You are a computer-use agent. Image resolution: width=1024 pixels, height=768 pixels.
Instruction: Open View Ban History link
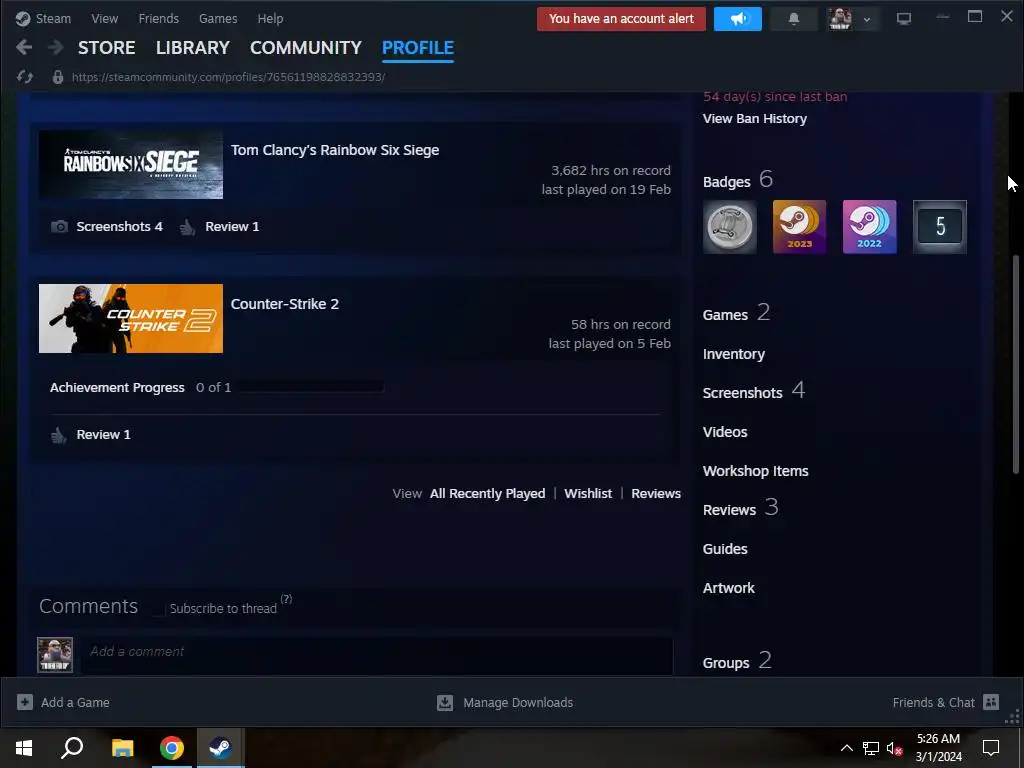[755, 119]
